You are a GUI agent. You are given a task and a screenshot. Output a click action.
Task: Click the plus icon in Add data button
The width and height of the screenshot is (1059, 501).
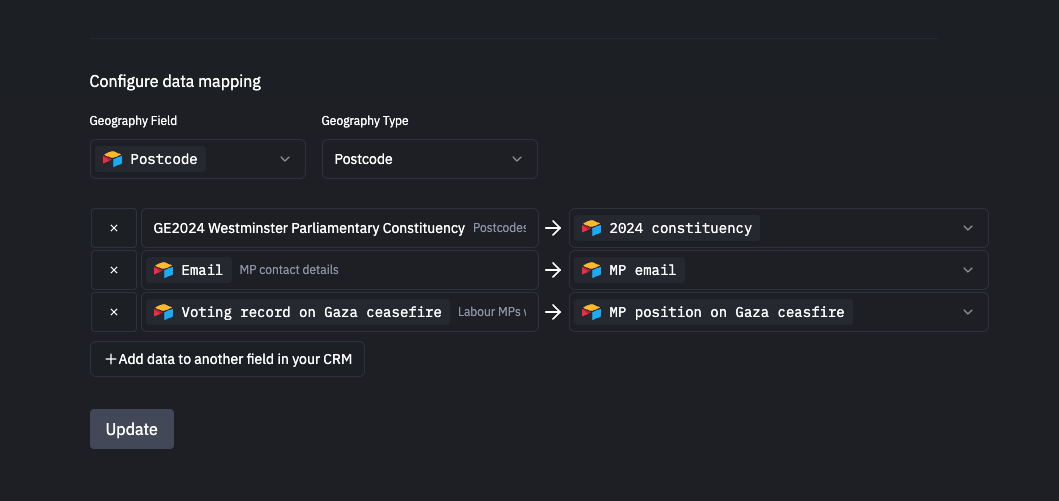[110, 359]
